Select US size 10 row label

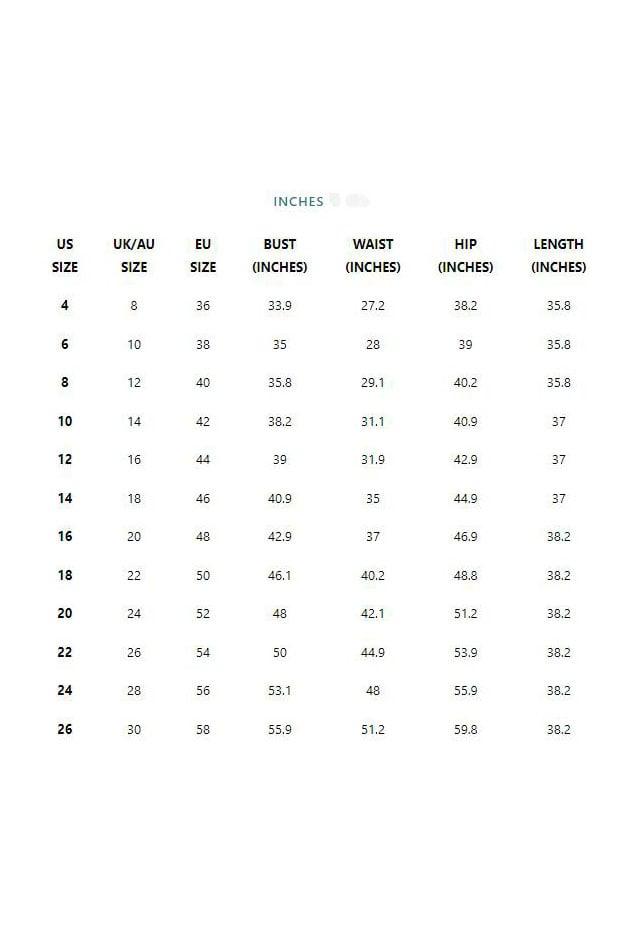click(x=65, y=421)
